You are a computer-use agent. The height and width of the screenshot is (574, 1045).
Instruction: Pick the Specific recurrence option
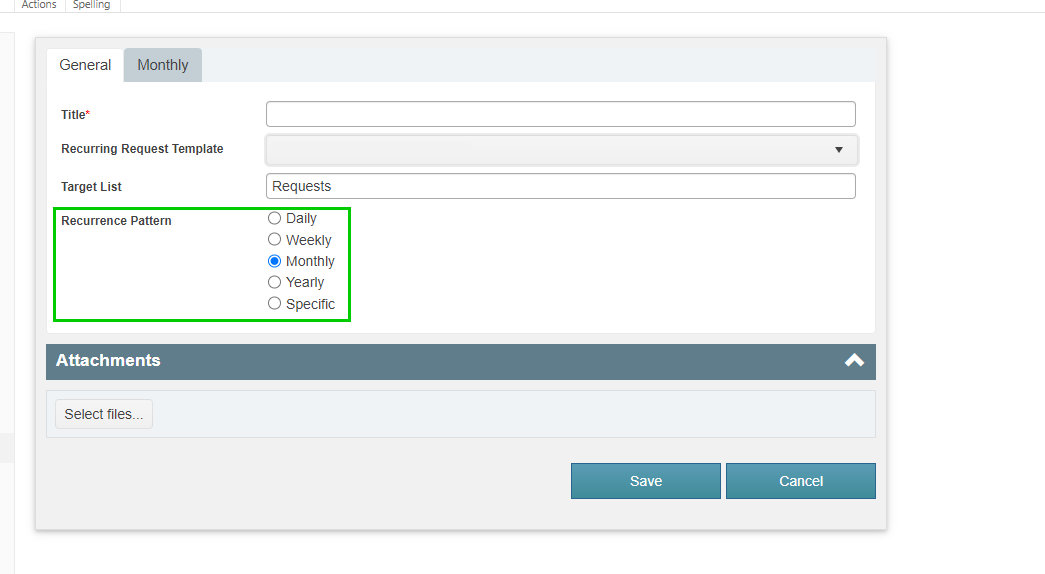point(274,303)
